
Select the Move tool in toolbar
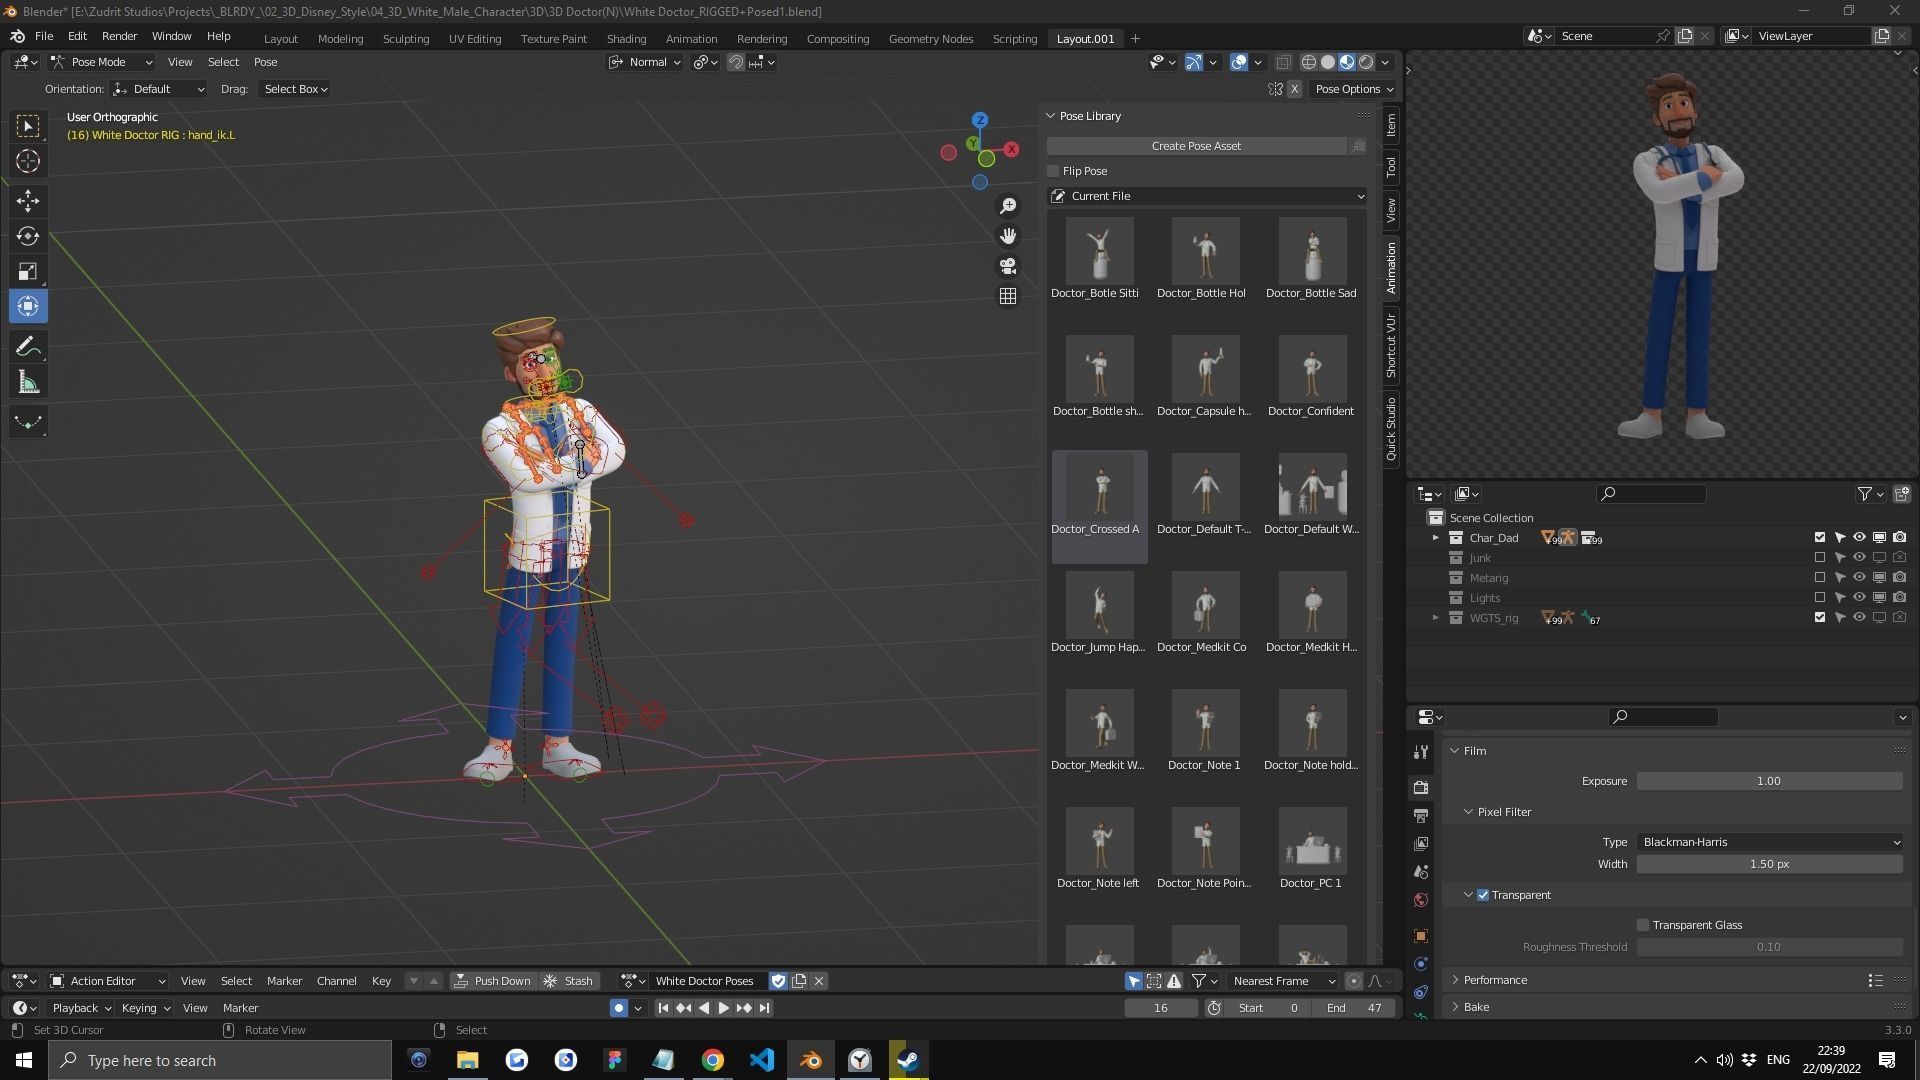point(28,201)
